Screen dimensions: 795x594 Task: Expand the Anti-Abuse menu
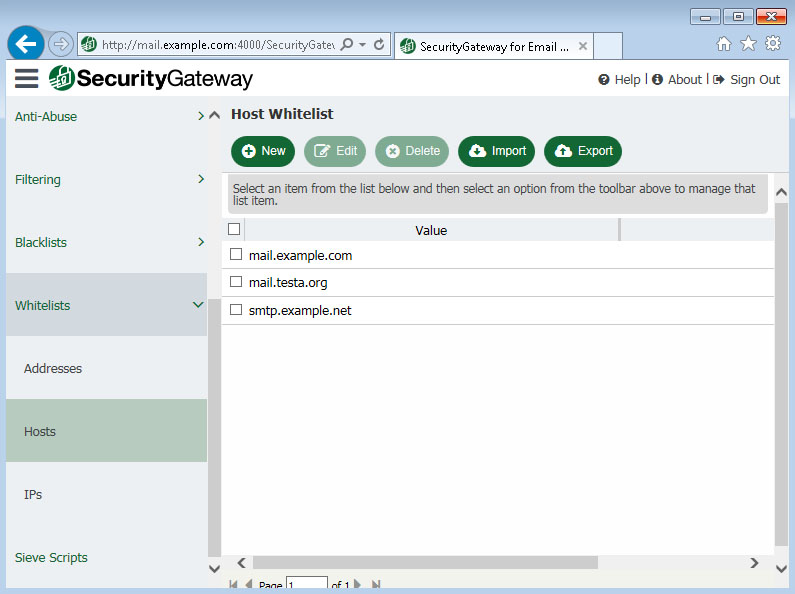coord(106,117)
